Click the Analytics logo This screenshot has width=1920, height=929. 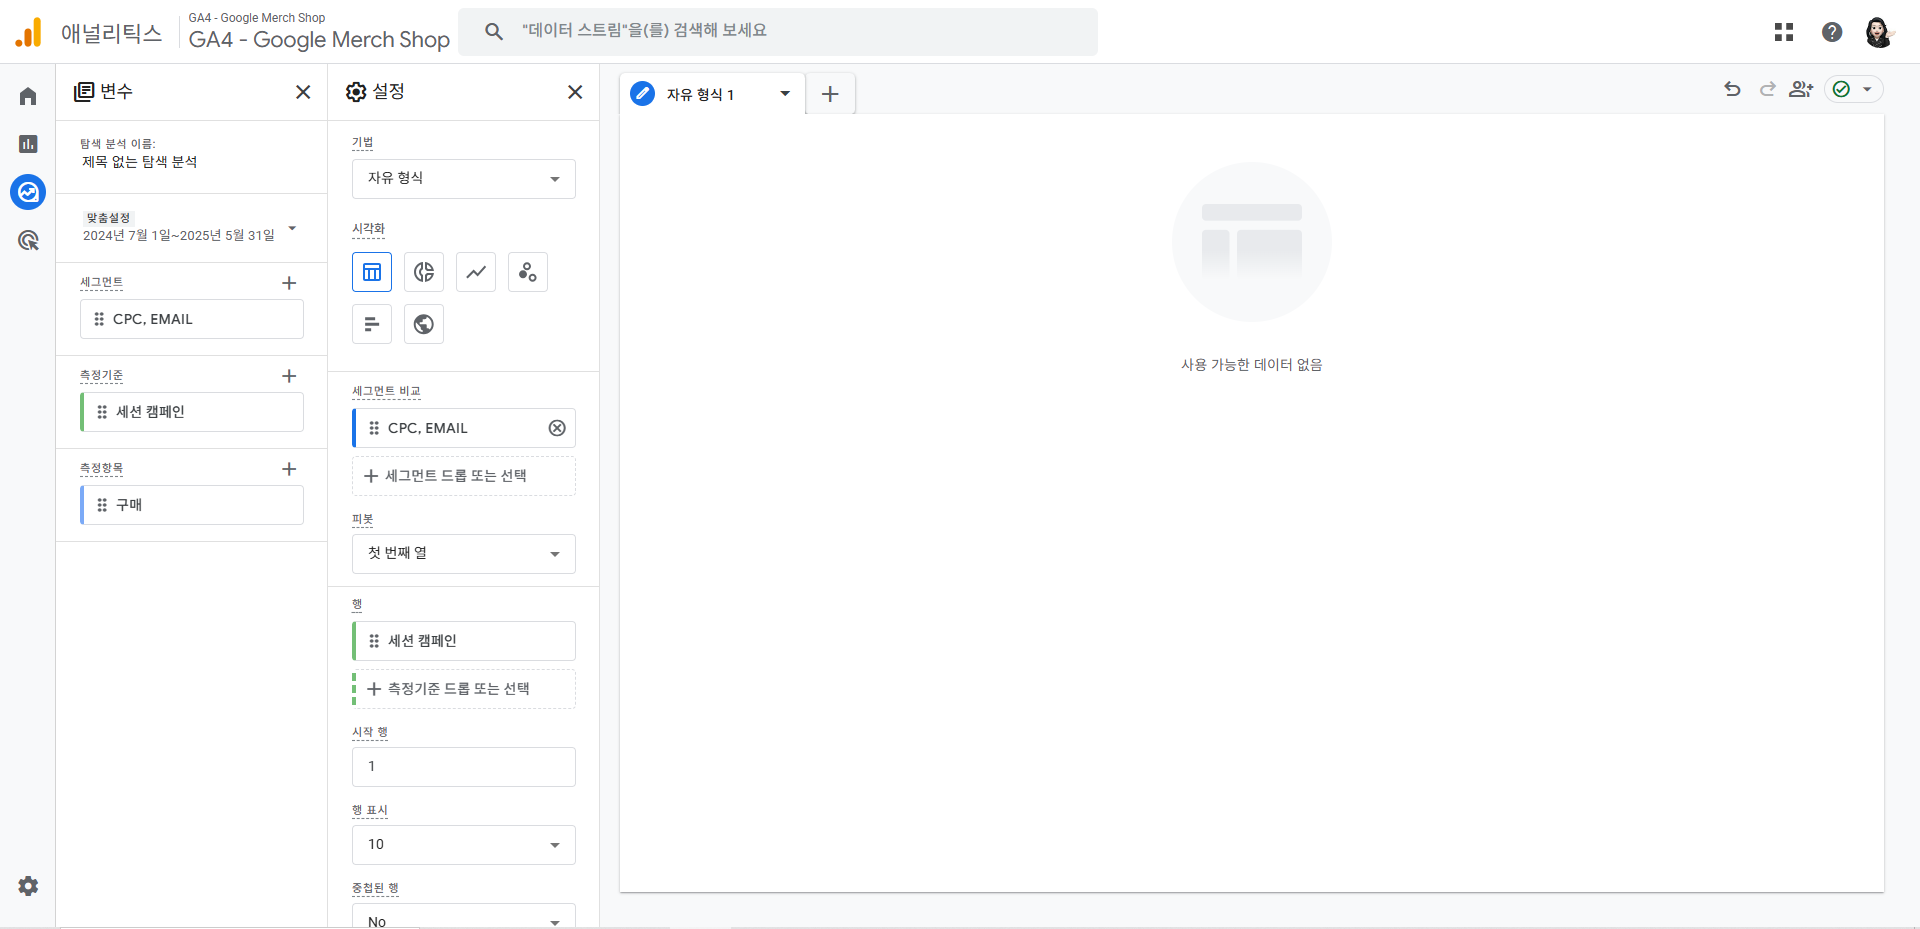pyautogui.click(x=29, y=32)
